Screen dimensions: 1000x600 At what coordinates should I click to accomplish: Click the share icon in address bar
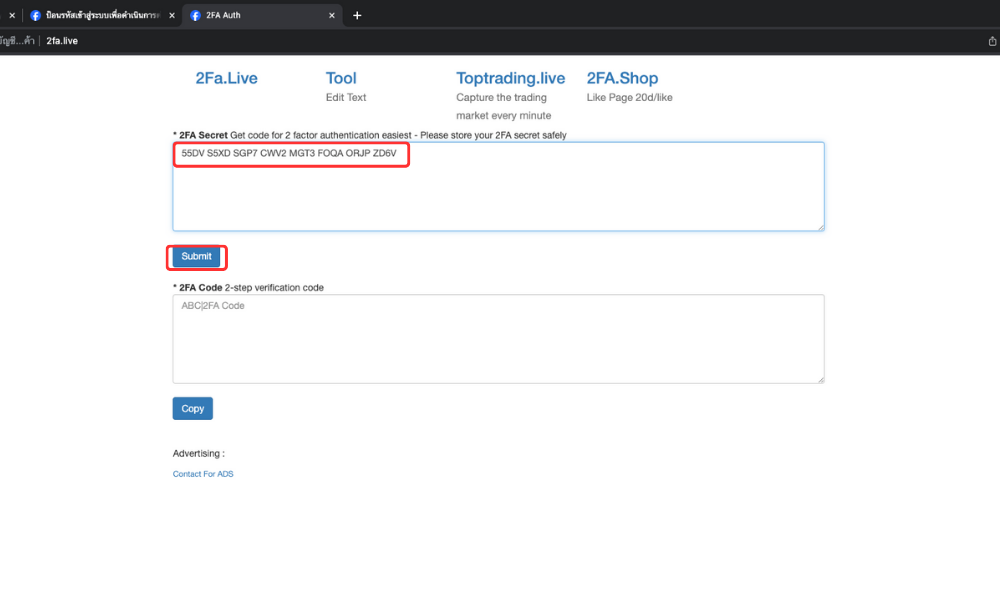[x=992, y=41]
